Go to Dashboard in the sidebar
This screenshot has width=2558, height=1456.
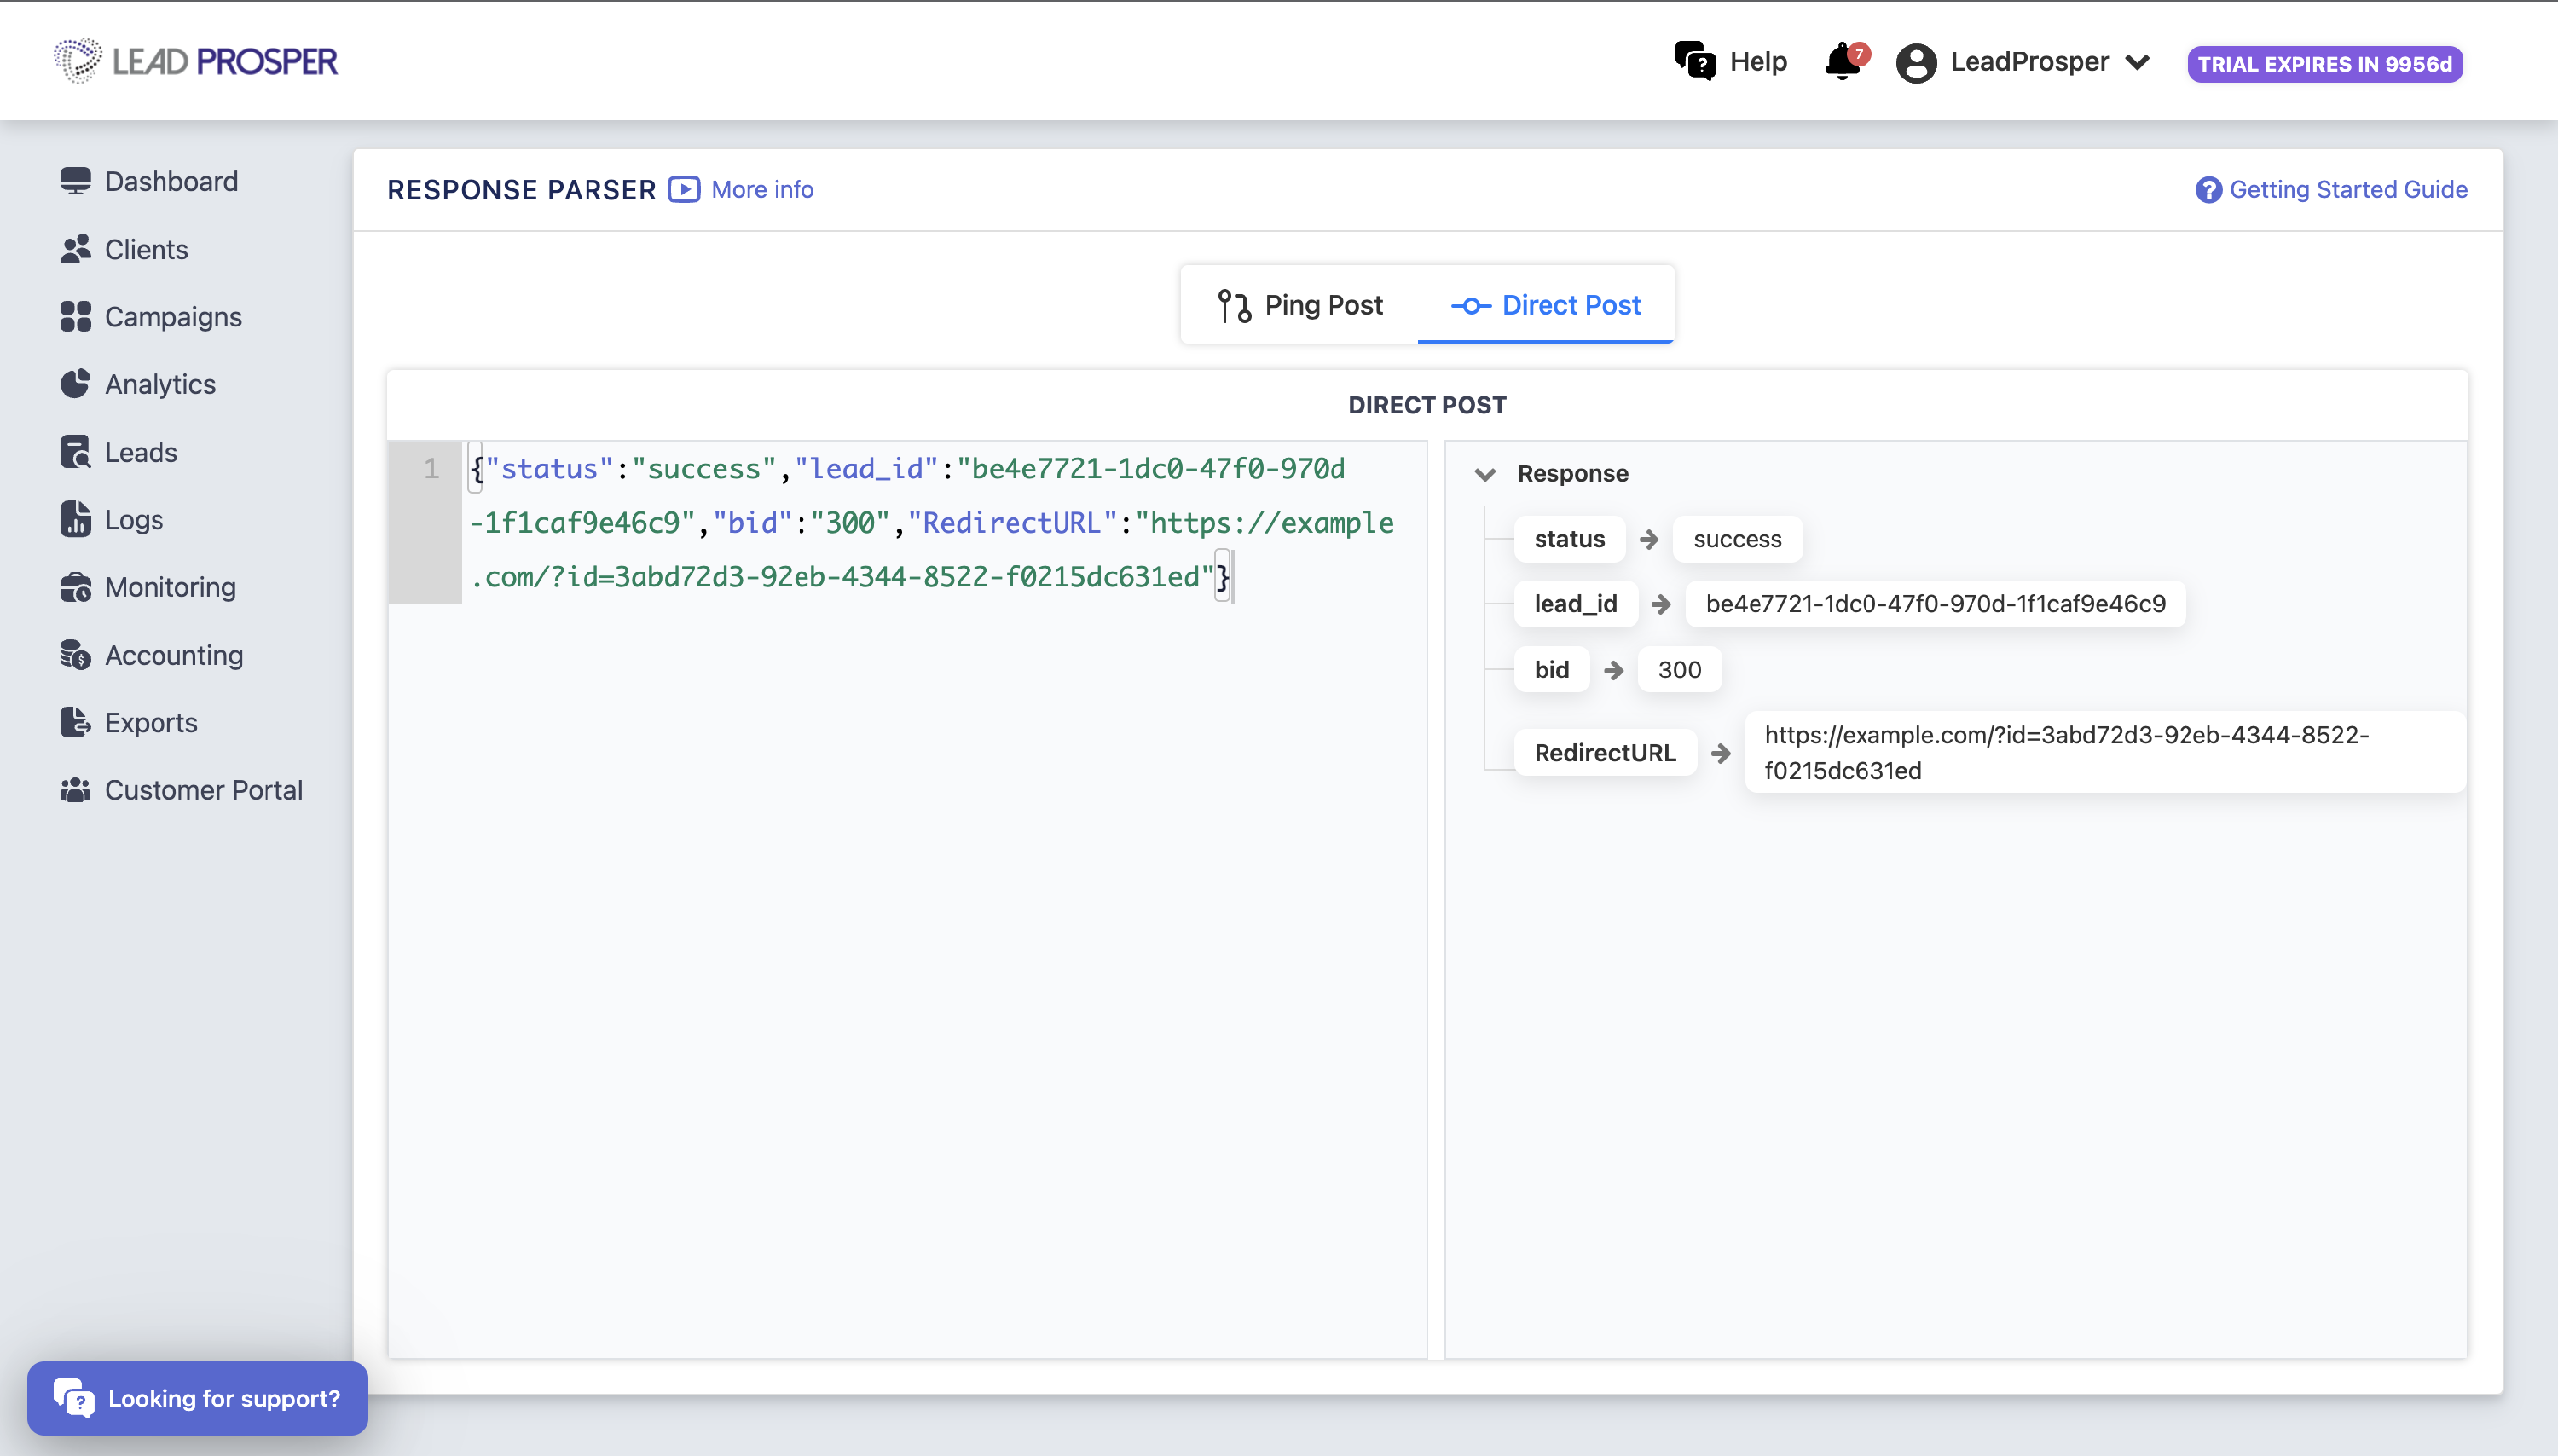point(149,181)
